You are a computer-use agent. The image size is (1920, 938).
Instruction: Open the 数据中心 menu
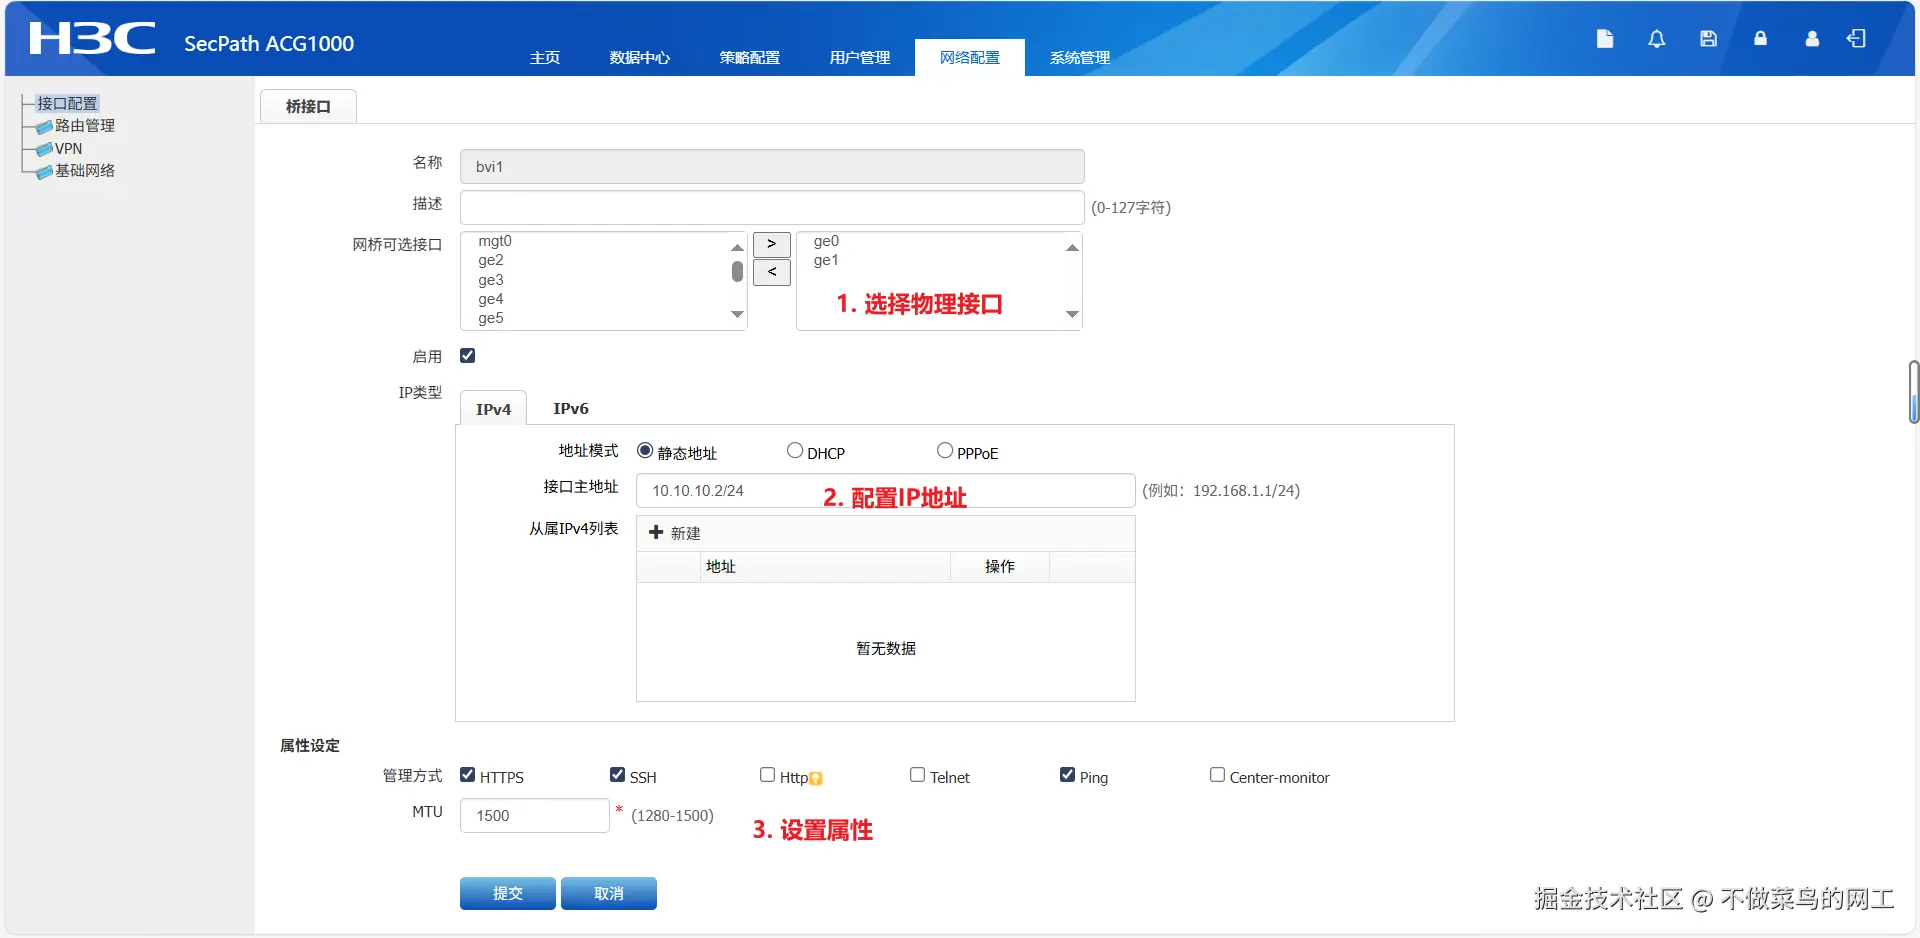click(x=640, y=57)
